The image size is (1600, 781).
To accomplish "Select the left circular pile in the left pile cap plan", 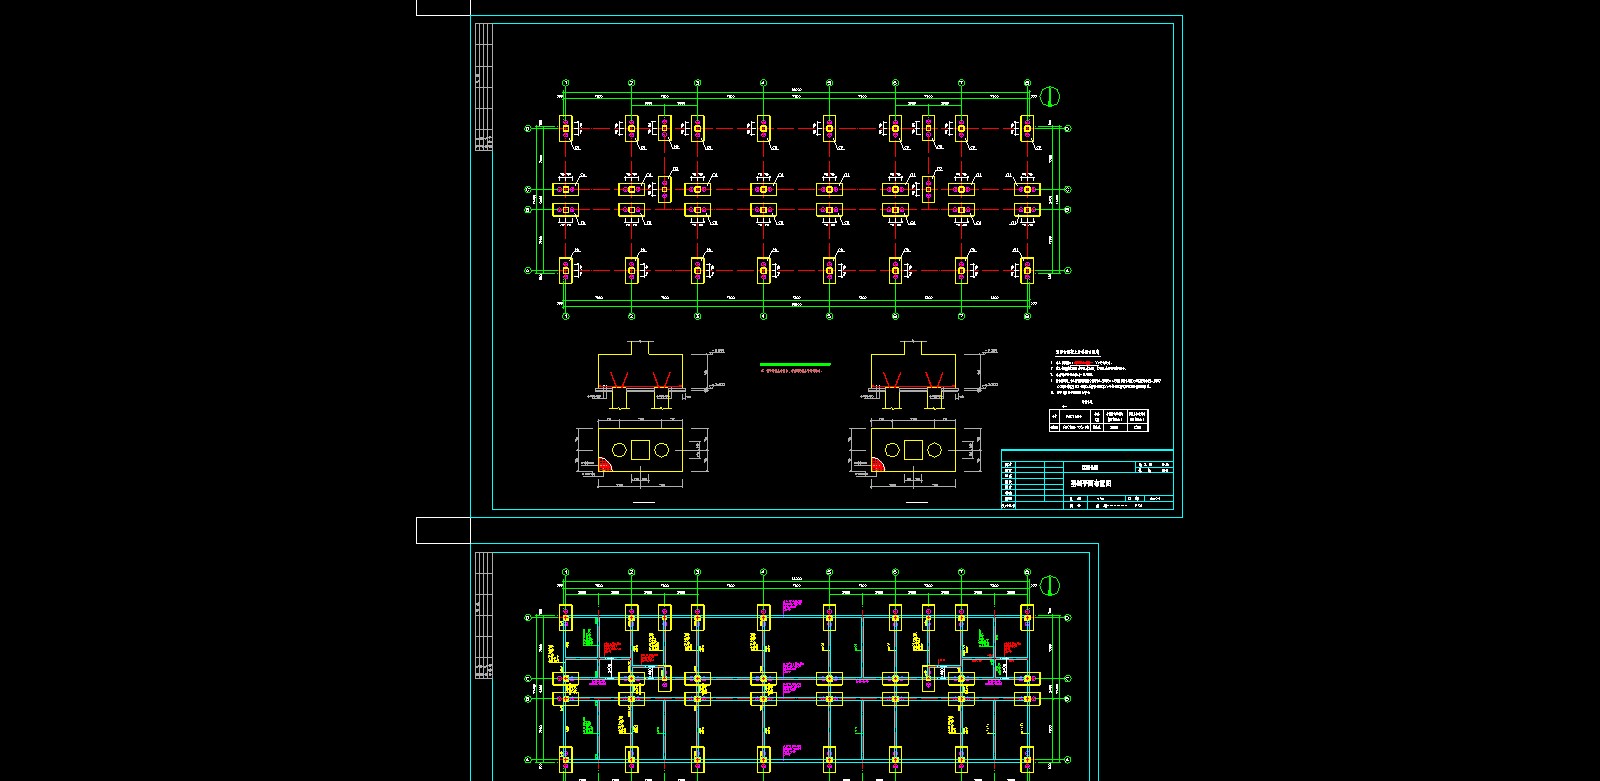I will pyautogui.click(x=618, y=451).
